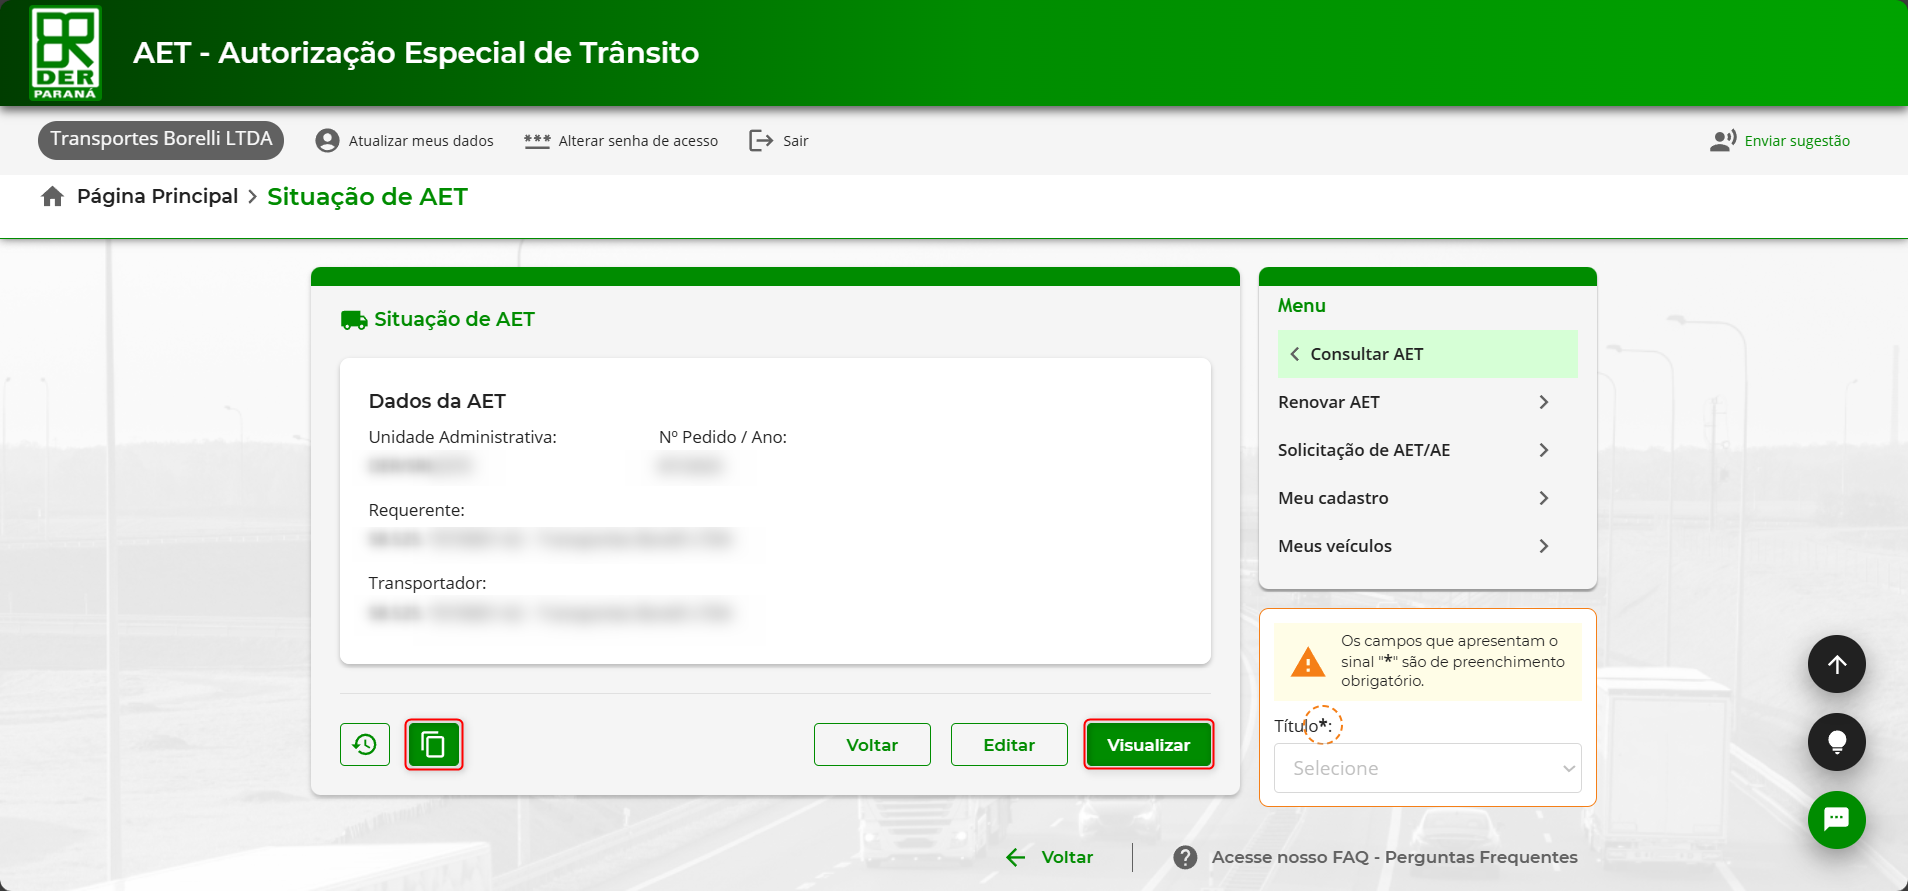Click the lightbulb tips floating button
1908x891 pixels.
[x=1836, y=742]
